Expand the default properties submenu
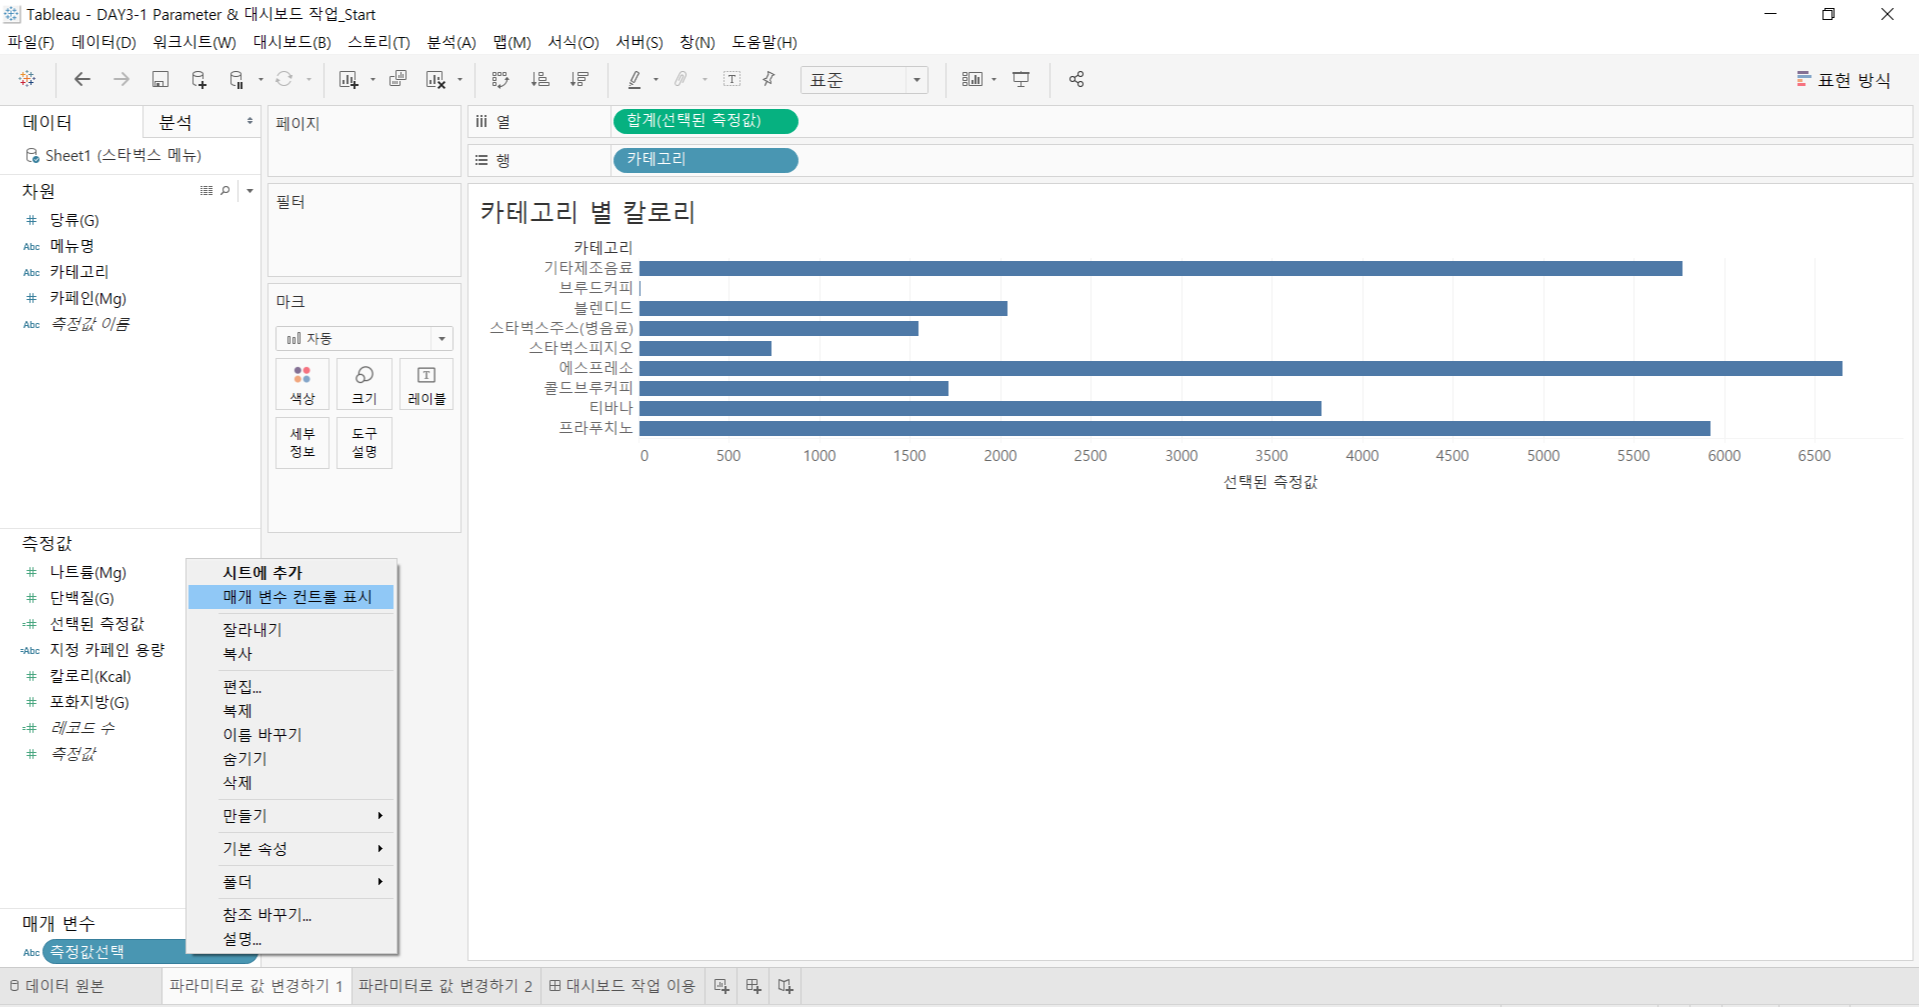This screenshot has height=1007, width=1919. click(x=291, y=849)
